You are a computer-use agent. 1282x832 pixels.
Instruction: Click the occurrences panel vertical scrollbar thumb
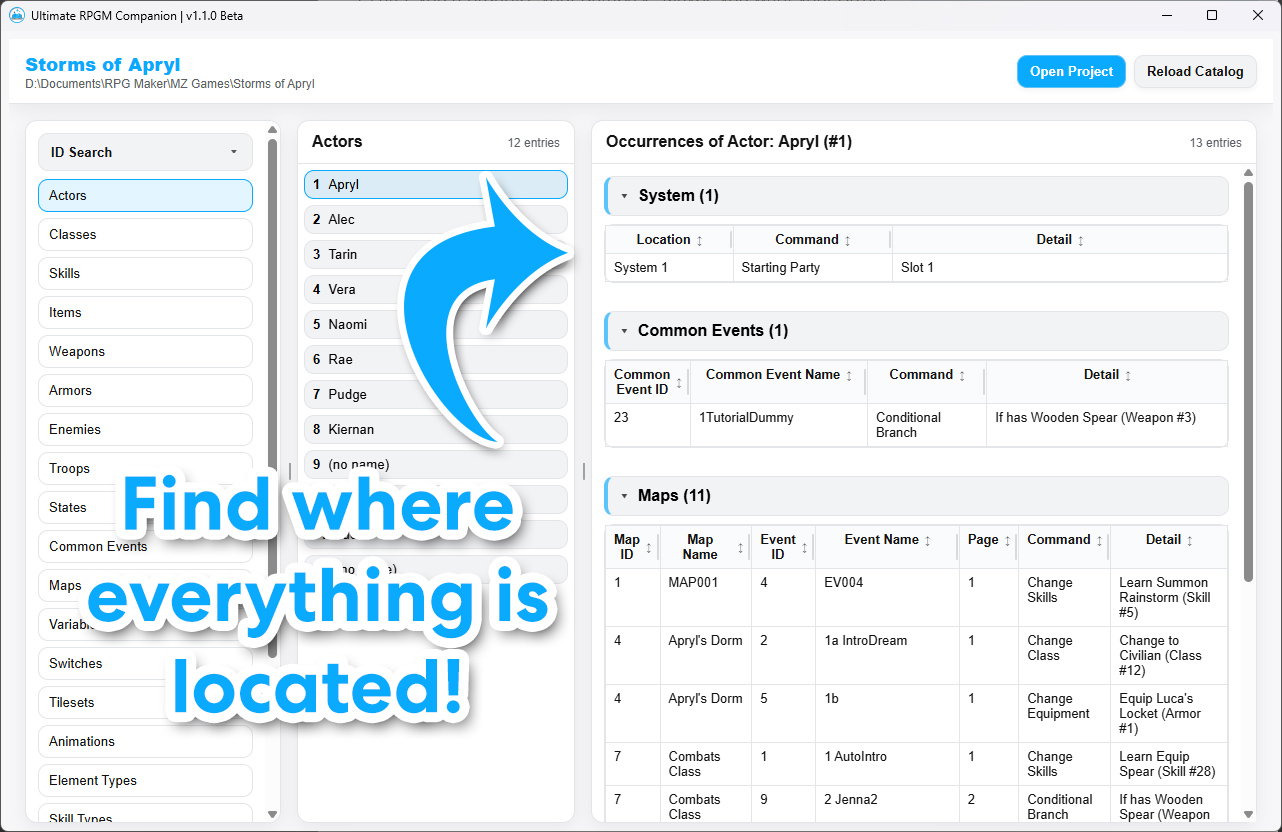point(1248,381)
